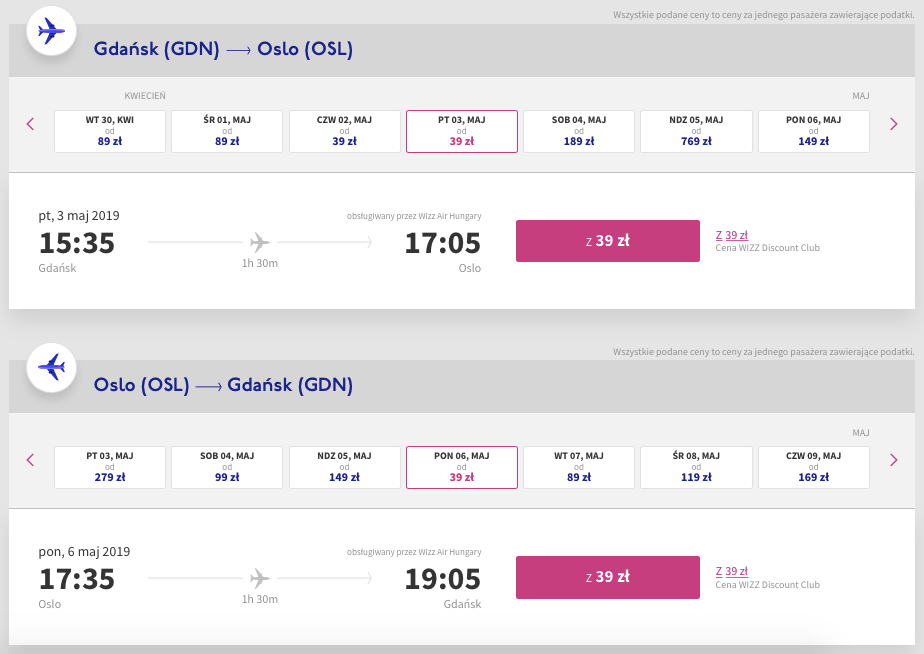
Task: Select NDZ 05, MAJ outbound for 769 zł
Action: (x=696, y=131)
